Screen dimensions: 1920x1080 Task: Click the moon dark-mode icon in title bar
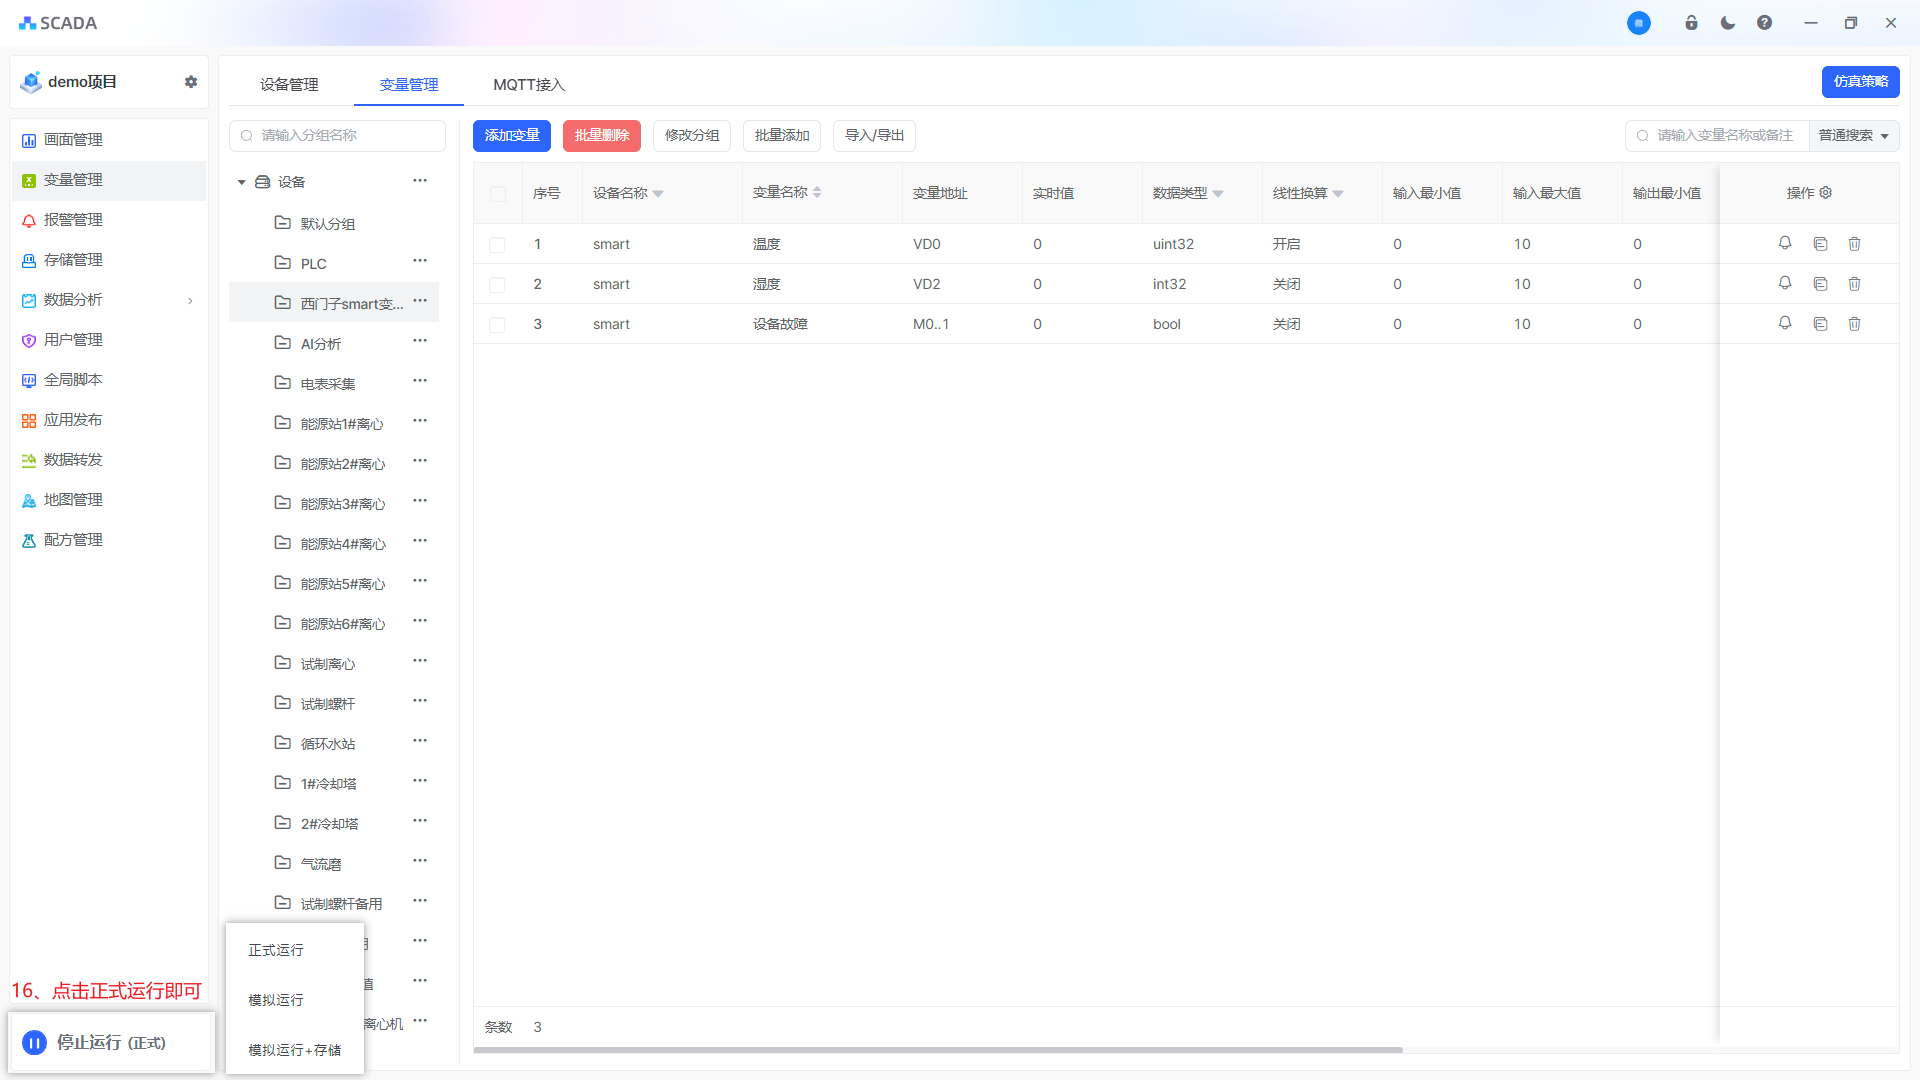coord(1728,23)
